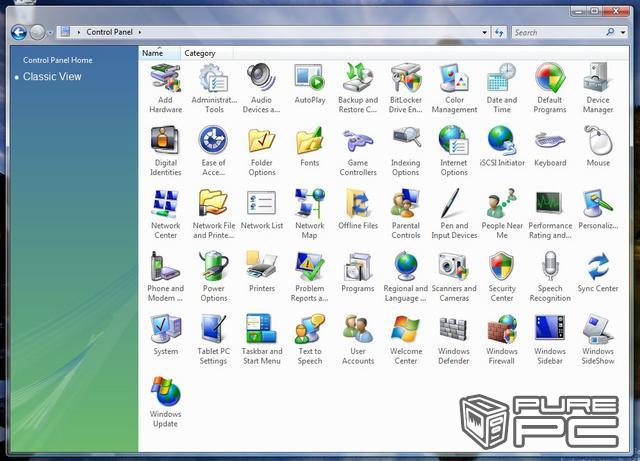Open Date and Time settings
The image size is (640, 461).
click(x=502, y=88)
